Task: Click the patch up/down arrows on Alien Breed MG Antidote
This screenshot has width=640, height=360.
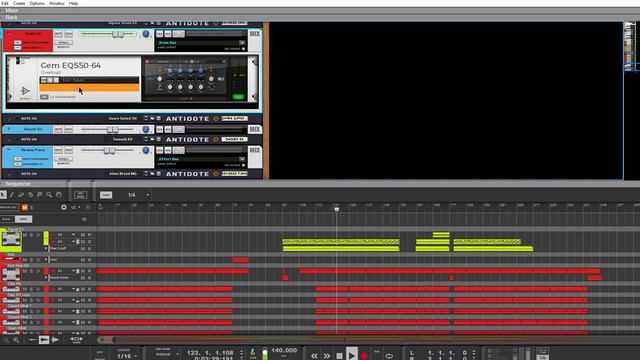Action: coord(146,173)
